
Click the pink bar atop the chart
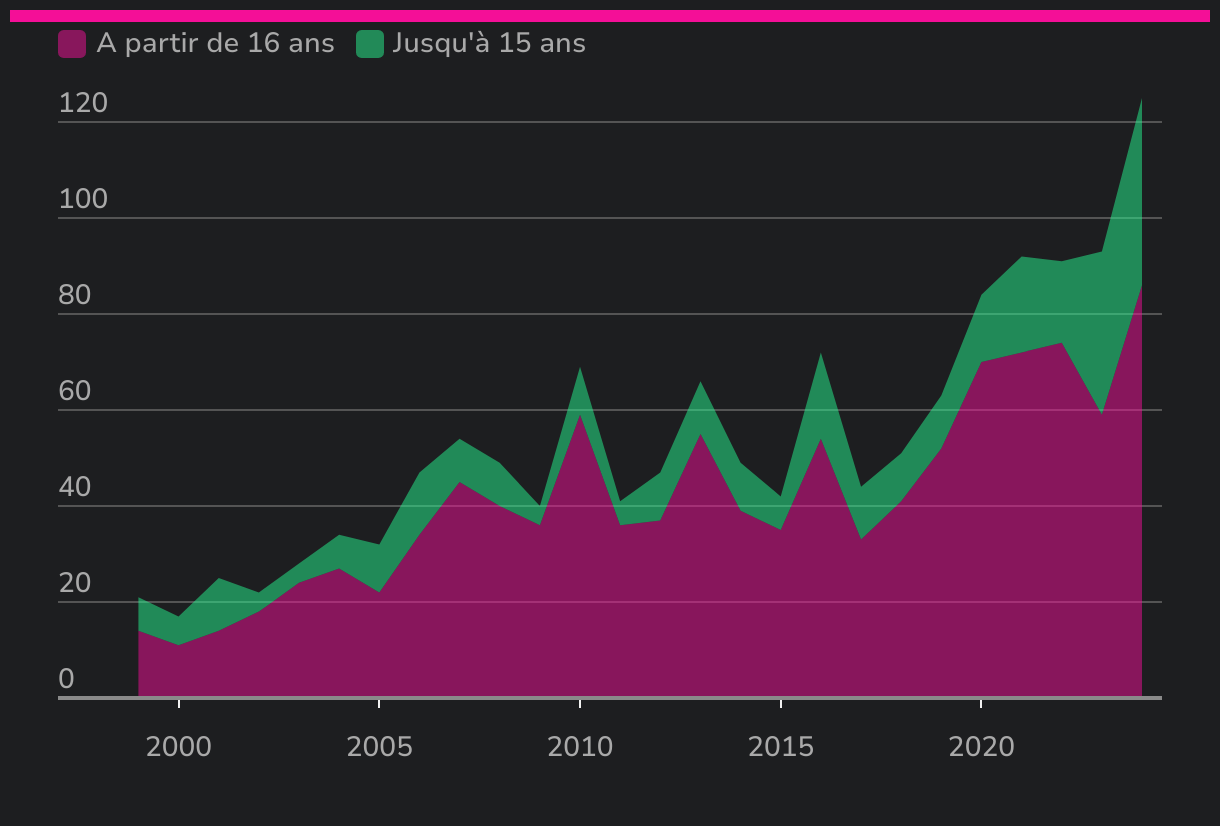[610, 16]
